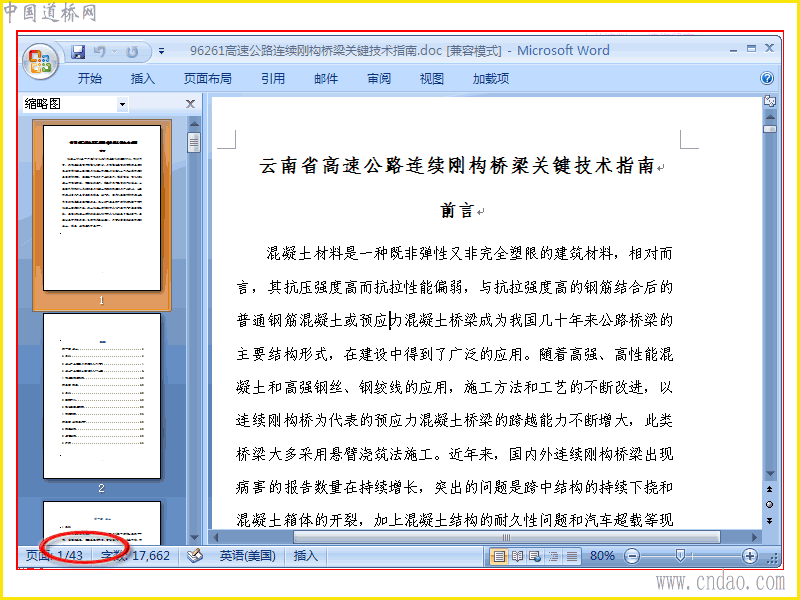Switch to the 页面布局 ribbon tab
The width and height of the screenshot is (800, 600).
click(208, 79)
